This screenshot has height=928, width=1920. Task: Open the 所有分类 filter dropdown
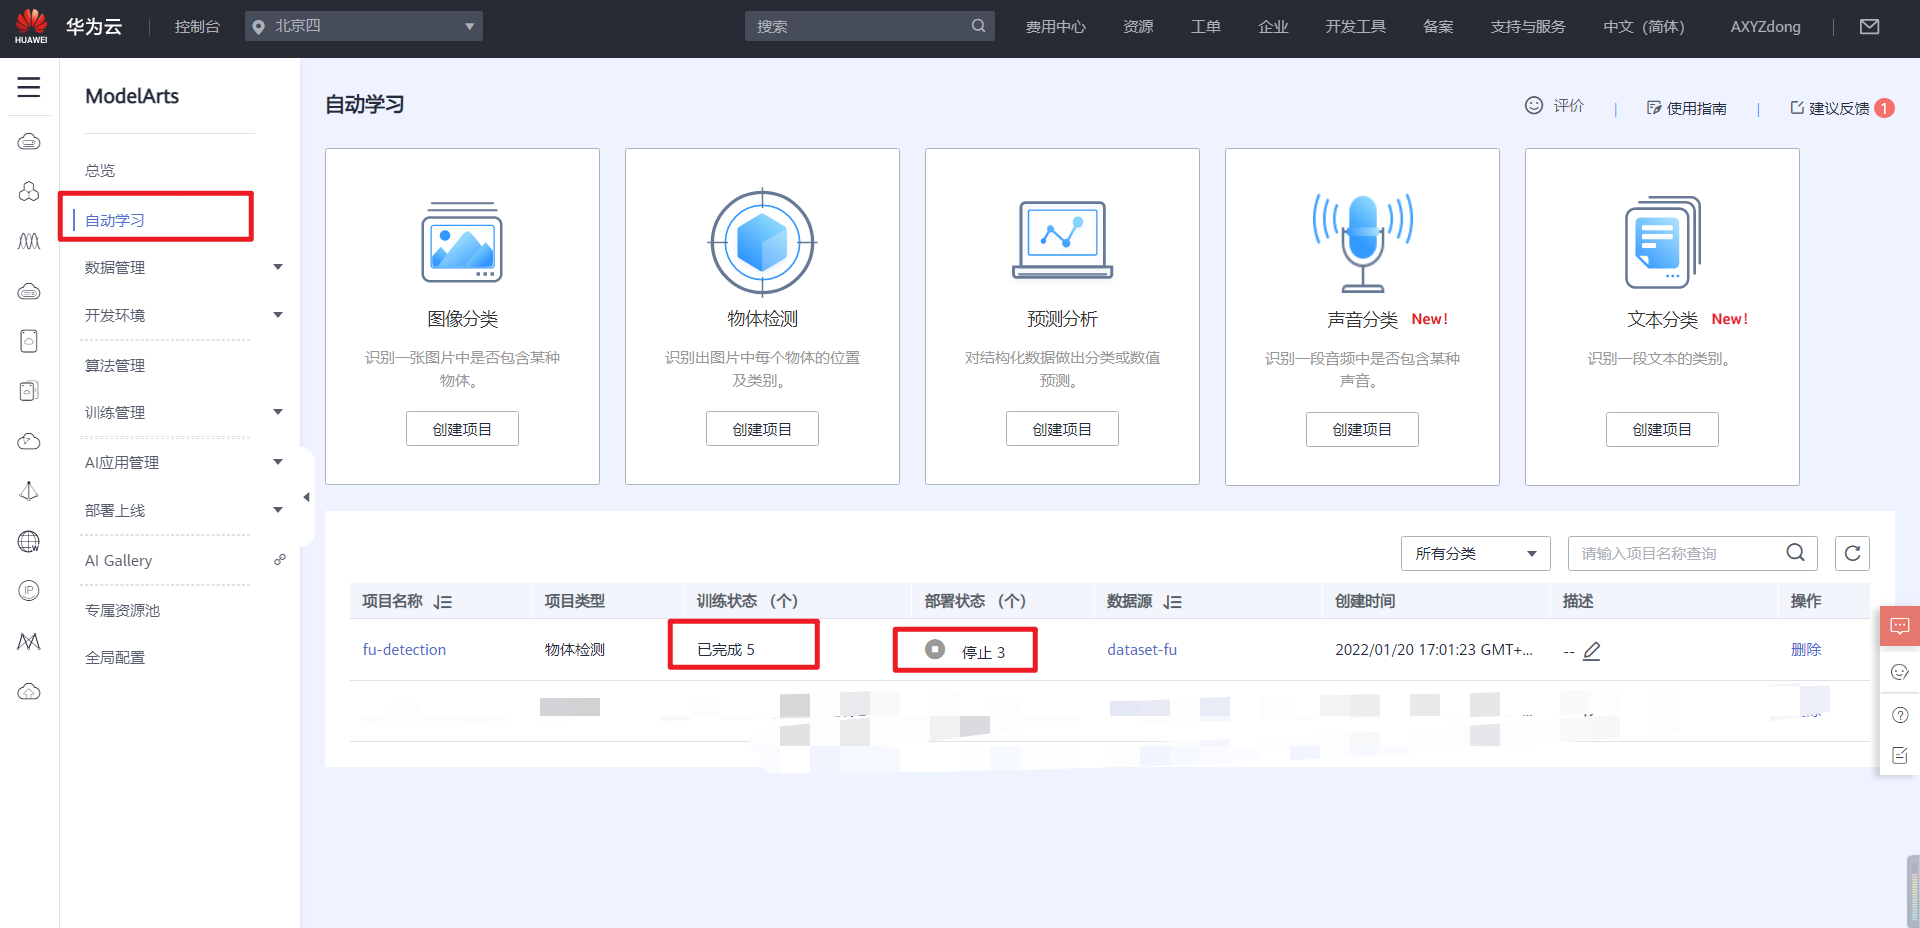tap(1475, 553)
